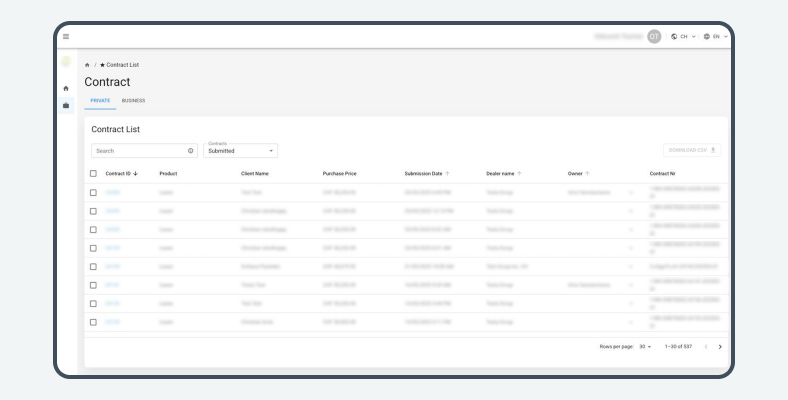Open the CH country dropdown
Image resolution: width=788 pixels, height=400 pixels.
pos(683,37)
